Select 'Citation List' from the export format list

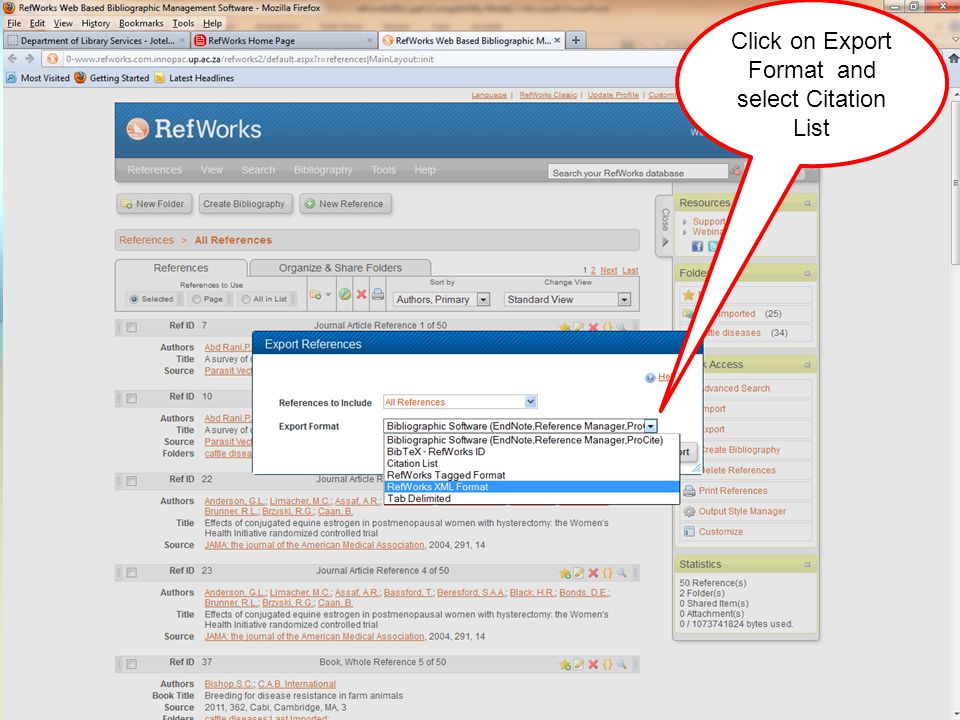point(531,463)
